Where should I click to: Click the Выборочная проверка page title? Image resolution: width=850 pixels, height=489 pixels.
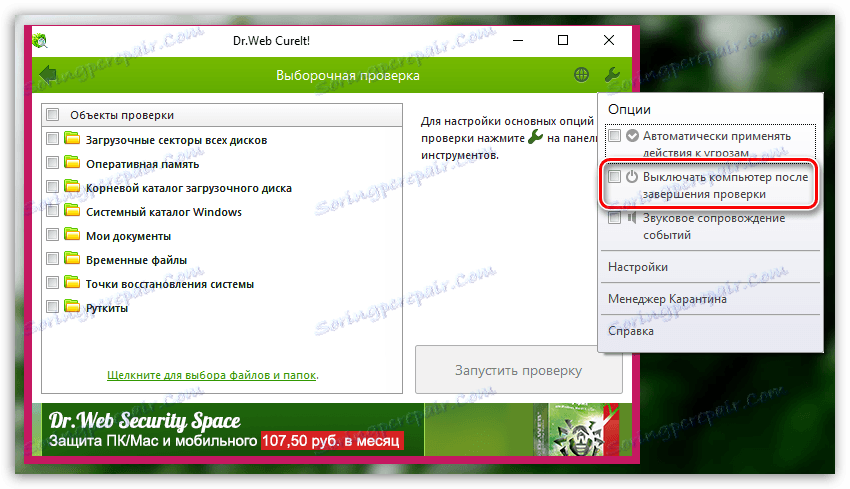347,75
